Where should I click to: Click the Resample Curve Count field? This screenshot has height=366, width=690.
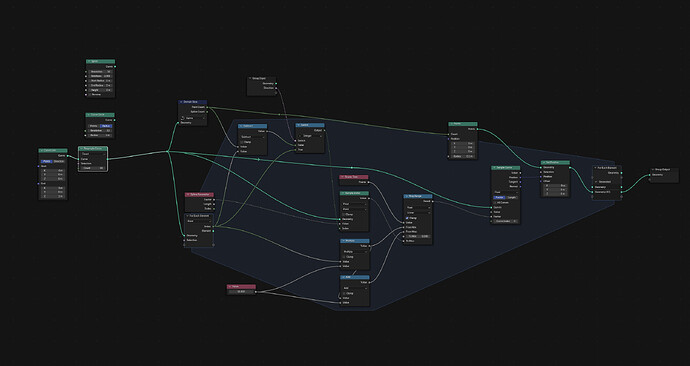(x=92, y=168)
